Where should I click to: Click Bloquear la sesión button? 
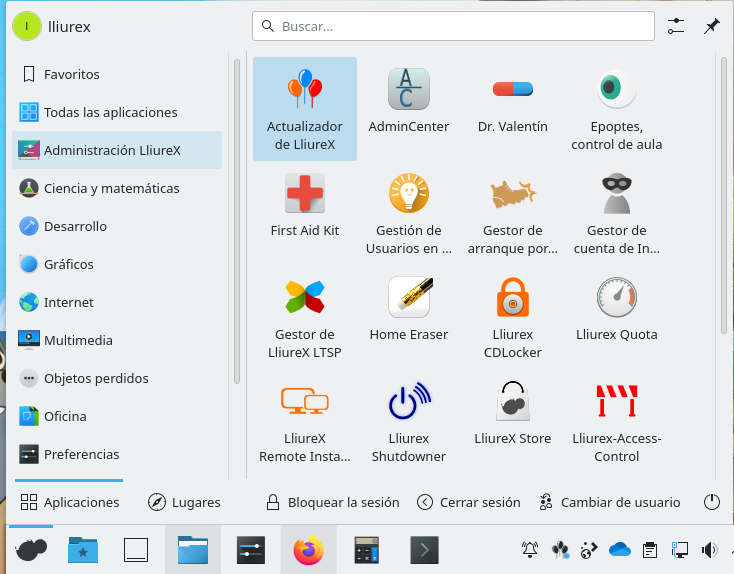point(332,502)
